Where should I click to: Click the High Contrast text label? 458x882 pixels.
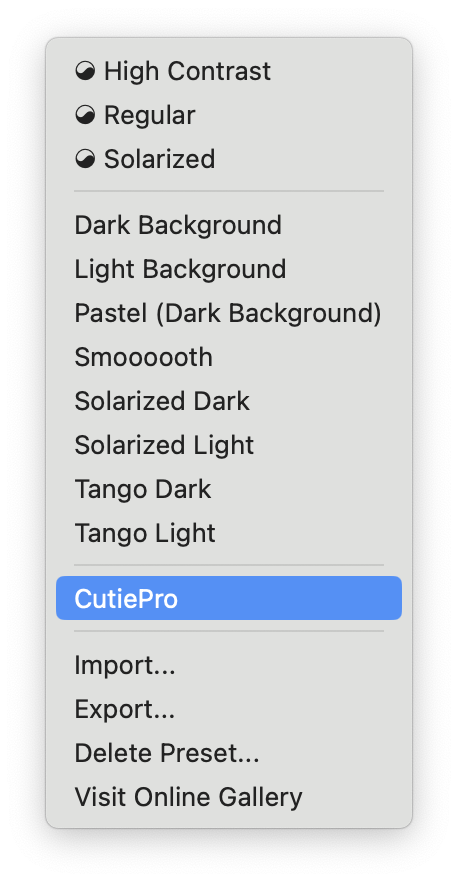pyautogui.click(x=187, y=71)
